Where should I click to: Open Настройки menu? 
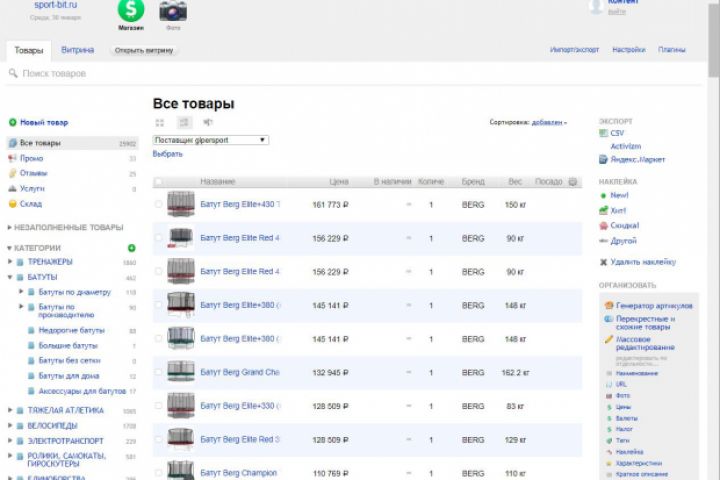click(629, 50)
